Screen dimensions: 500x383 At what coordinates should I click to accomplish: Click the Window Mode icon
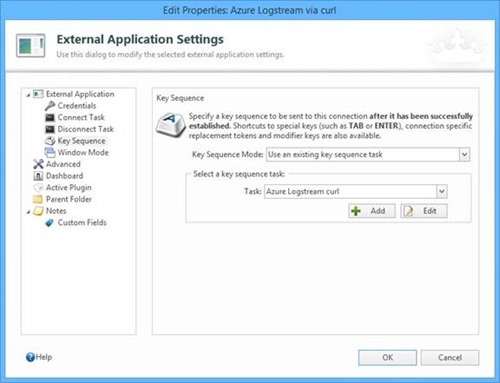pos(50,152)
